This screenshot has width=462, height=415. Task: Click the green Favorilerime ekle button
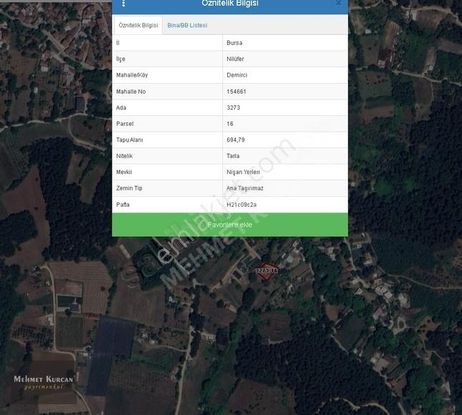230,225
